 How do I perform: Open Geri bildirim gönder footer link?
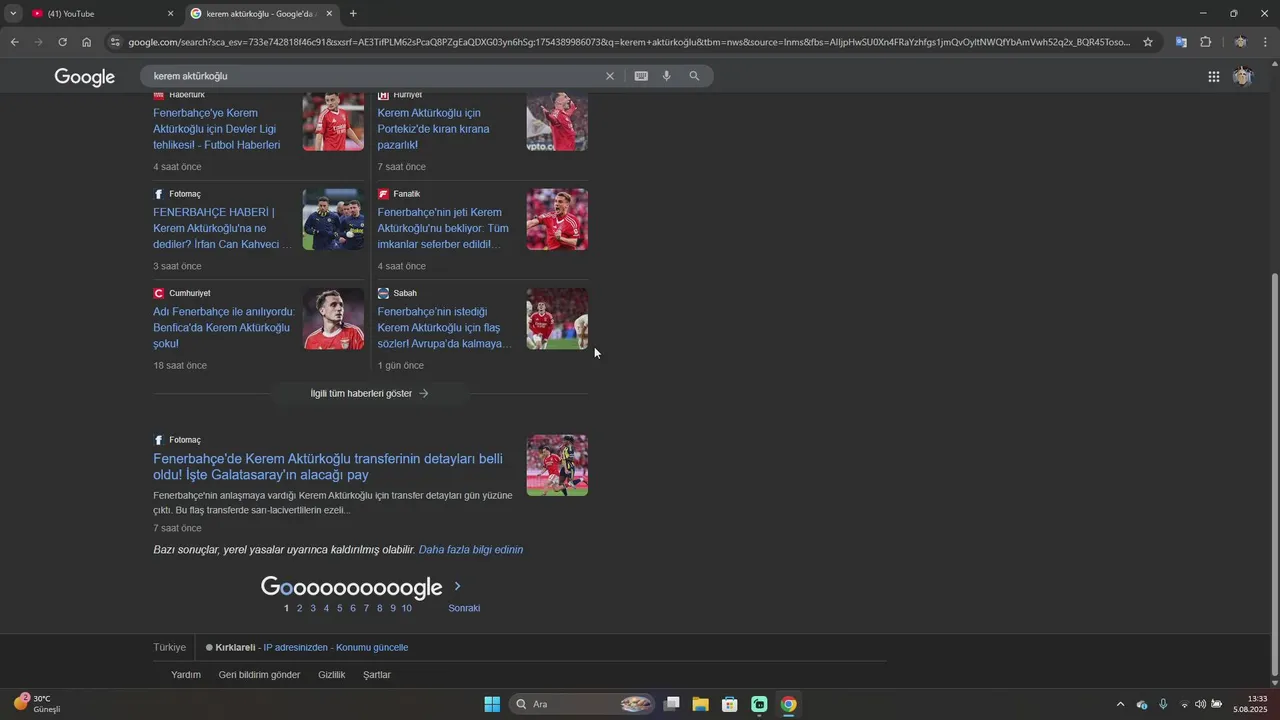point(259,675)
